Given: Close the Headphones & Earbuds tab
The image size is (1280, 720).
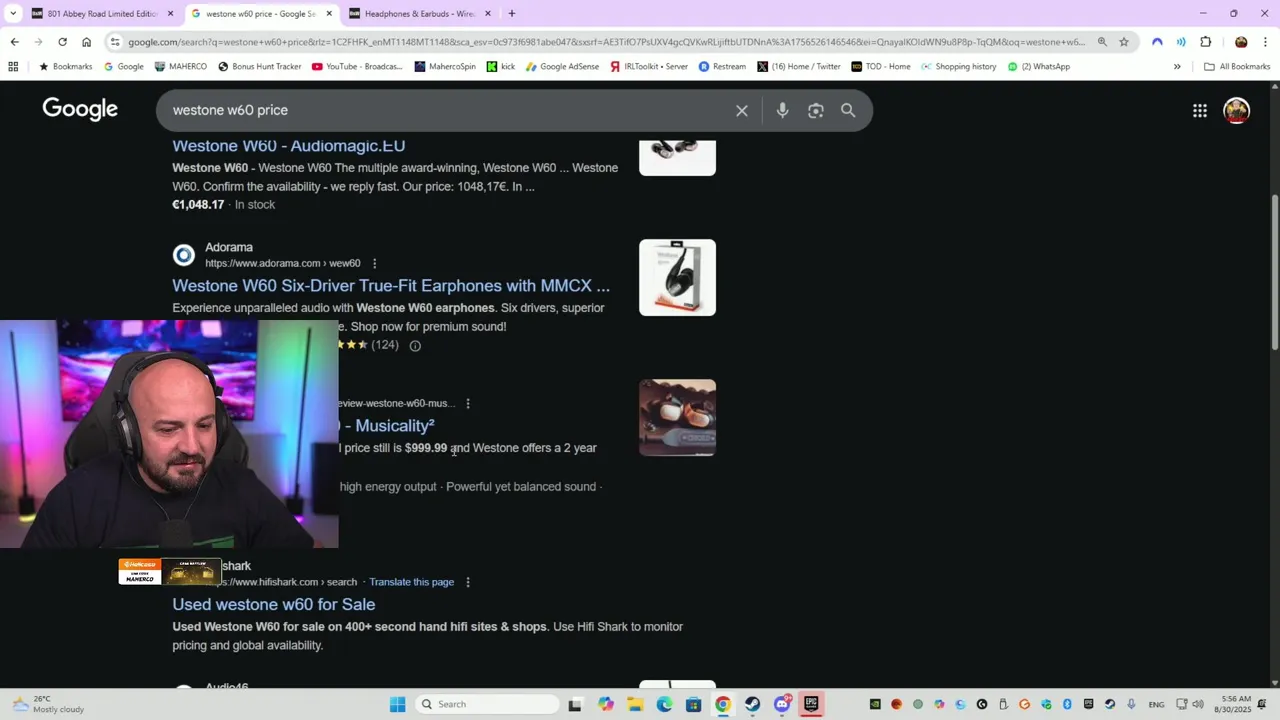Looking at the screenshot, I should [x=487, y=14].
